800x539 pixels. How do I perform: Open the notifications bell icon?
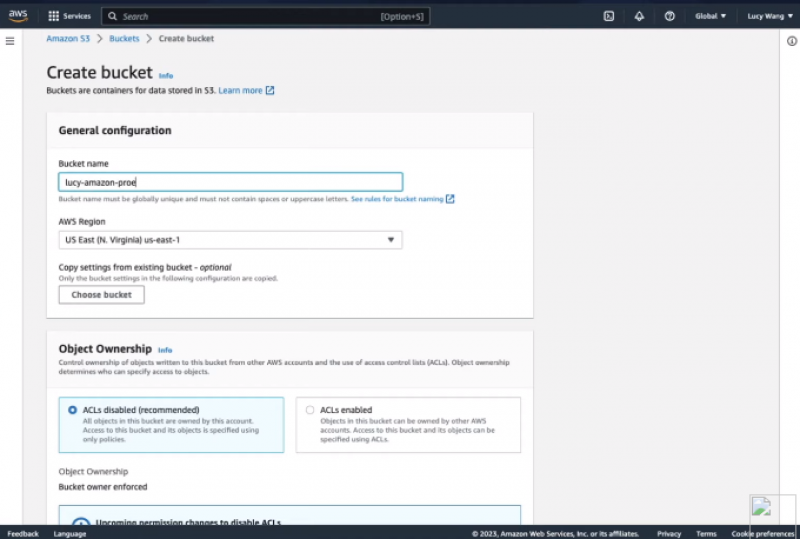639,16
